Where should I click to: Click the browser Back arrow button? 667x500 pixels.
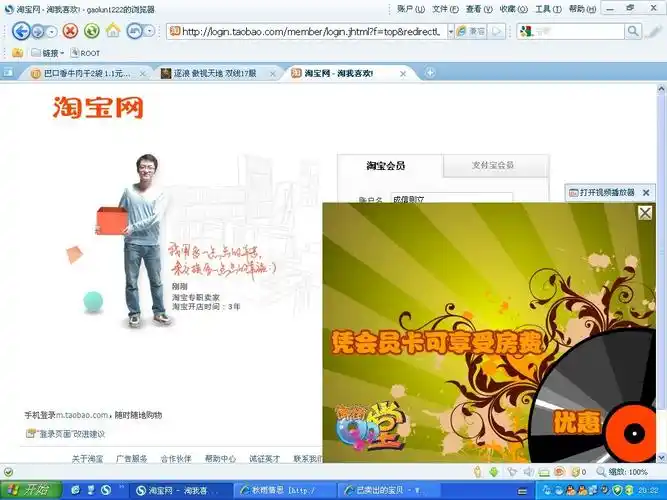21,31
